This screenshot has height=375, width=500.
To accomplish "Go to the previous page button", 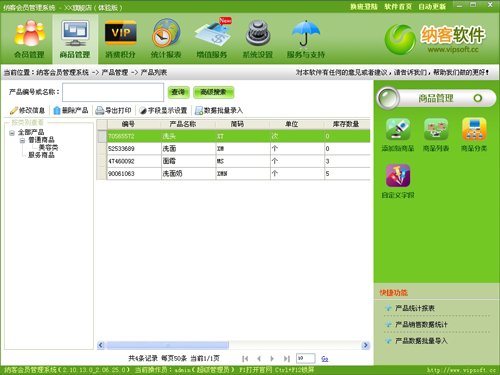I will (x=259, y=359).
